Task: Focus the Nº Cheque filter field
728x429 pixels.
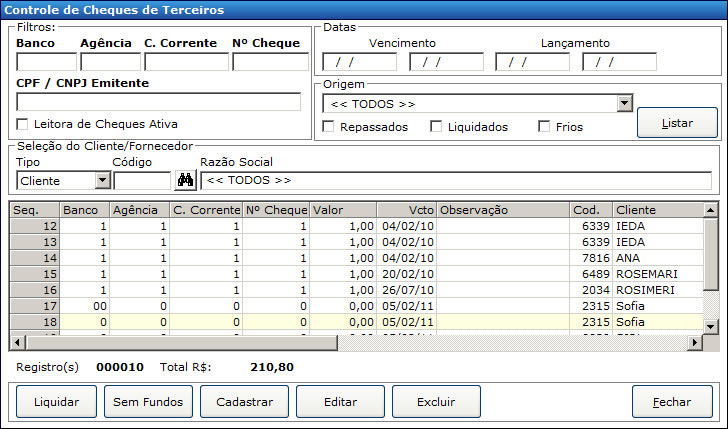Action: (271, 62)
